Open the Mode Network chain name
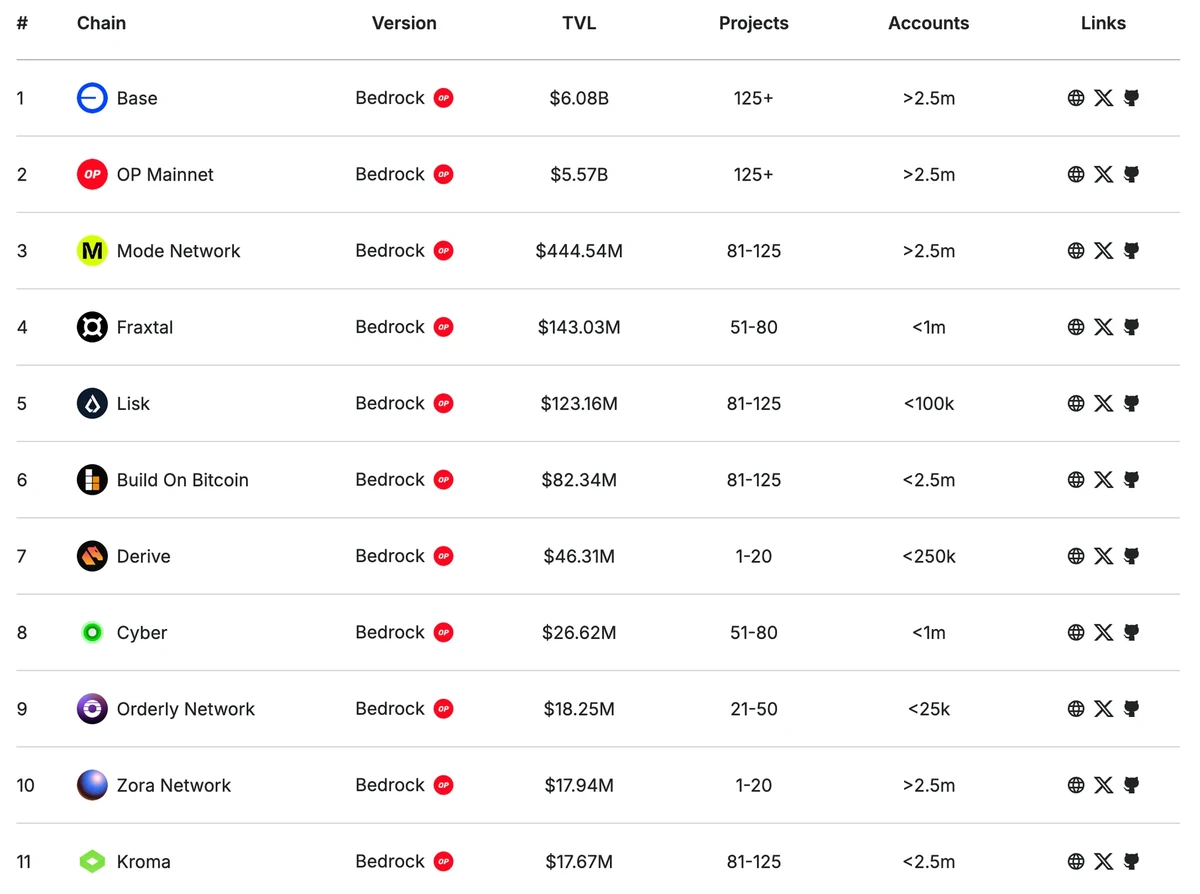The width and height of the screenshot is (1200, 894). pyautogui.click(x=178, y=251)
